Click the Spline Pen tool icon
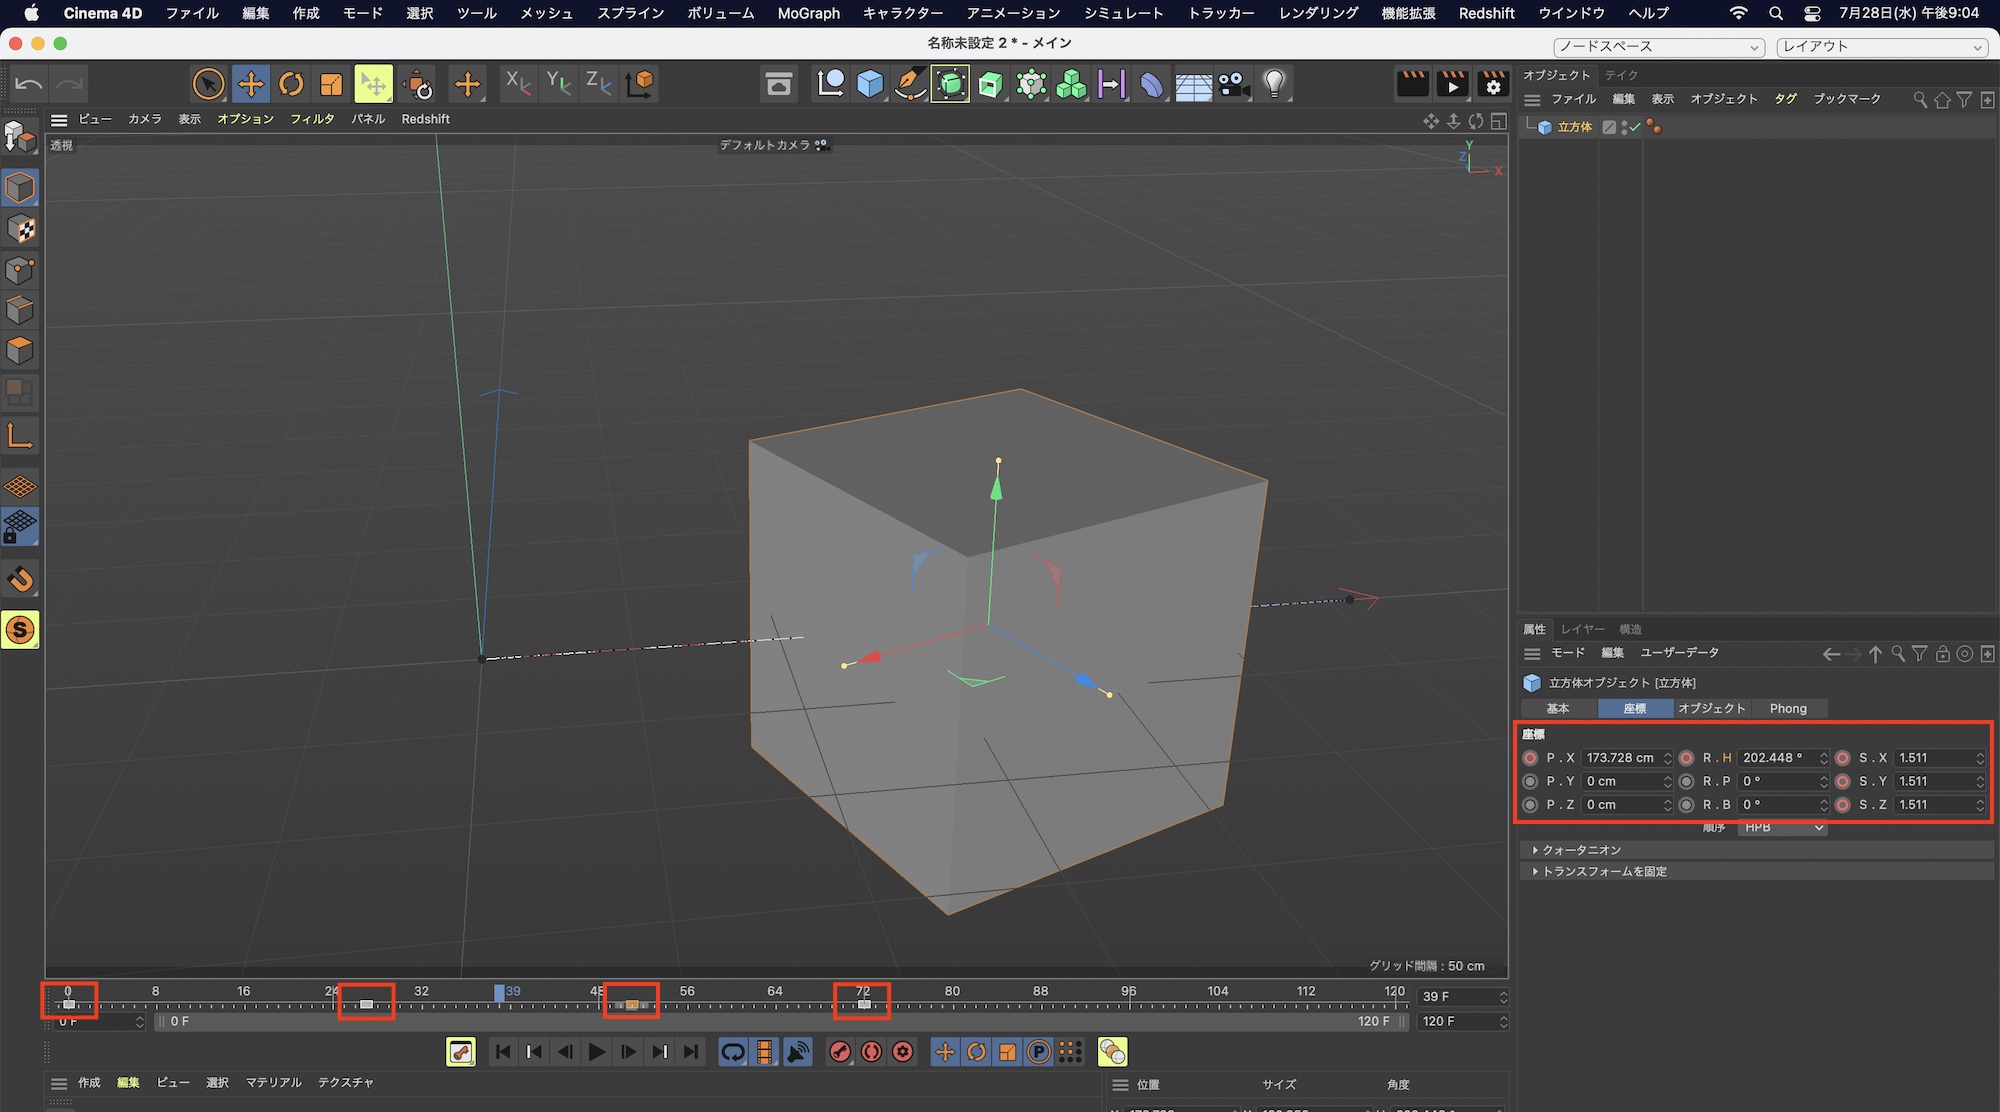The height and width of the screenshot is (1112, 2000). click(910, 84)
